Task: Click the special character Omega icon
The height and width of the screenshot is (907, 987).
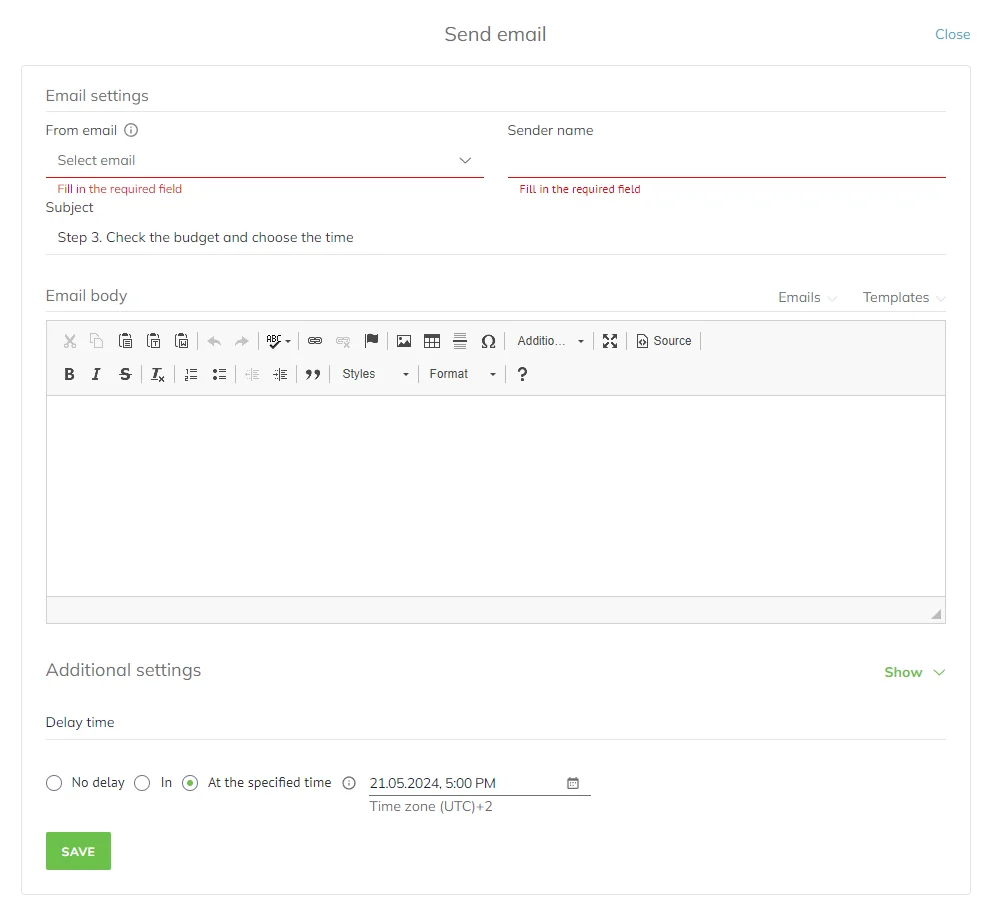Action: pyautogui.click(x=488, y=341)
